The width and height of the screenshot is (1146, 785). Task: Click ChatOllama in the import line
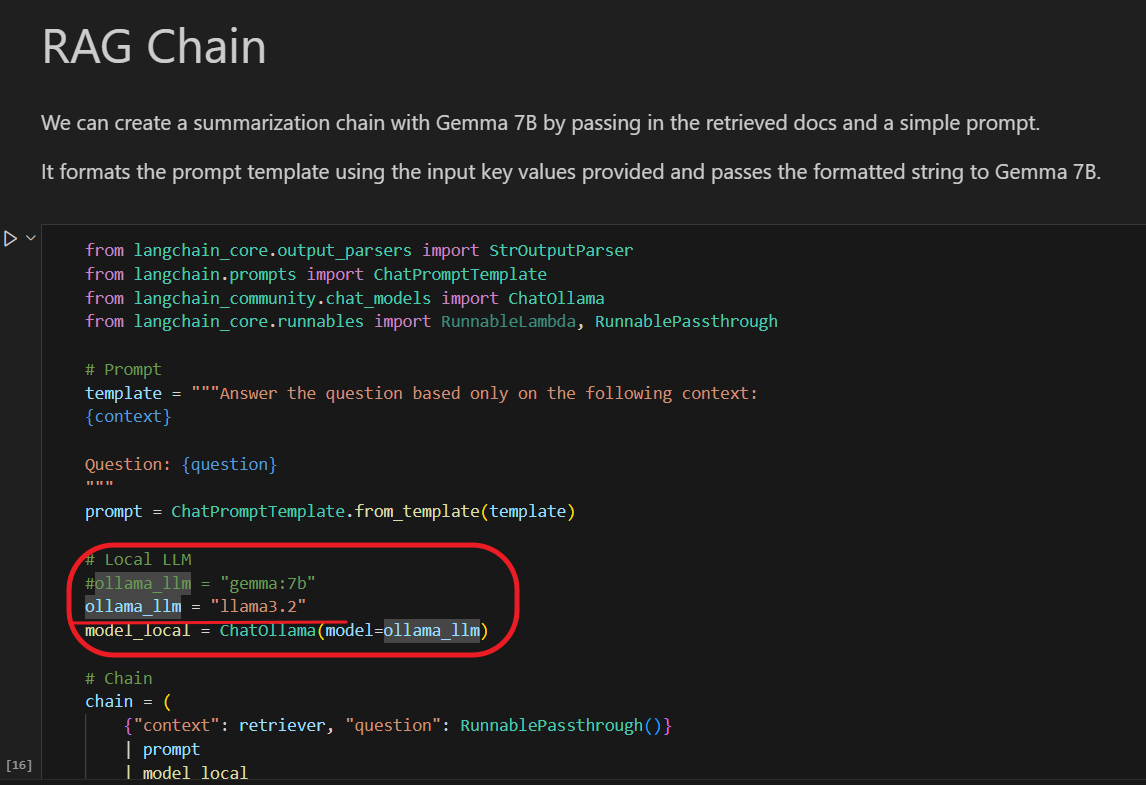(556, 298)
